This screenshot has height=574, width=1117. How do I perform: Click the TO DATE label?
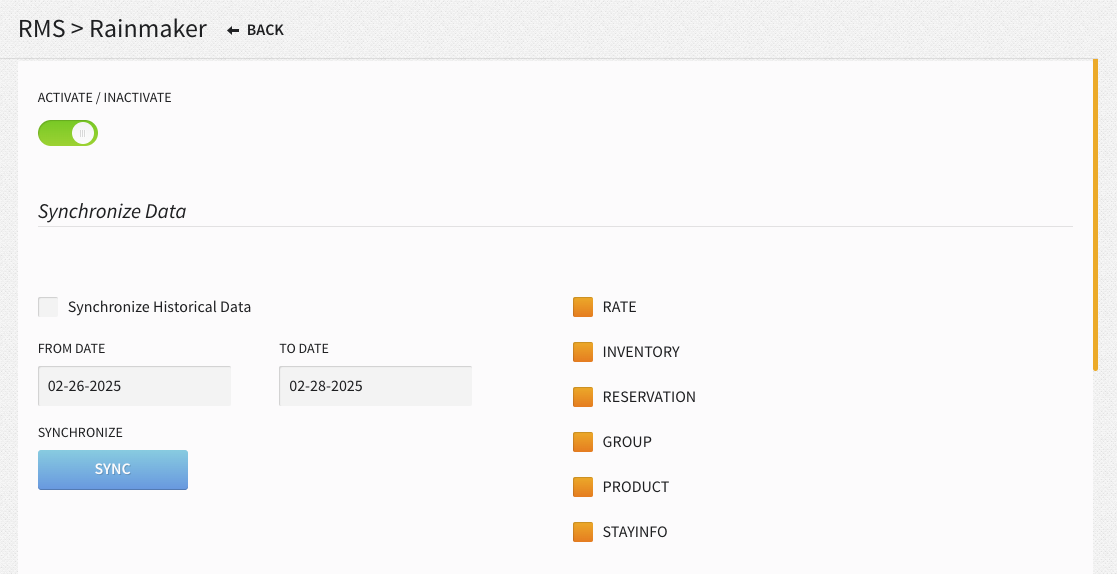point(303,349)
